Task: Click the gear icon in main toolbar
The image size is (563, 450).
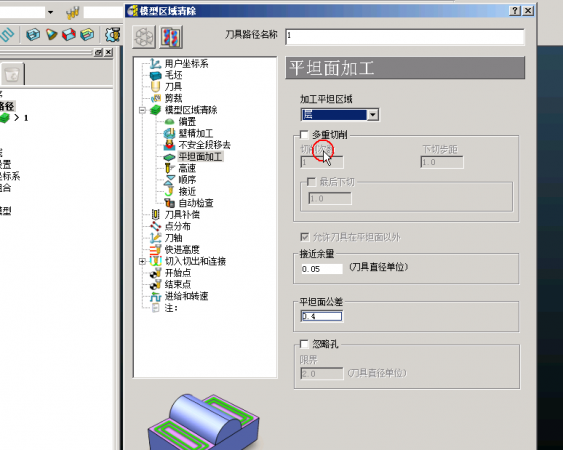Action: [x=112, y=34]
